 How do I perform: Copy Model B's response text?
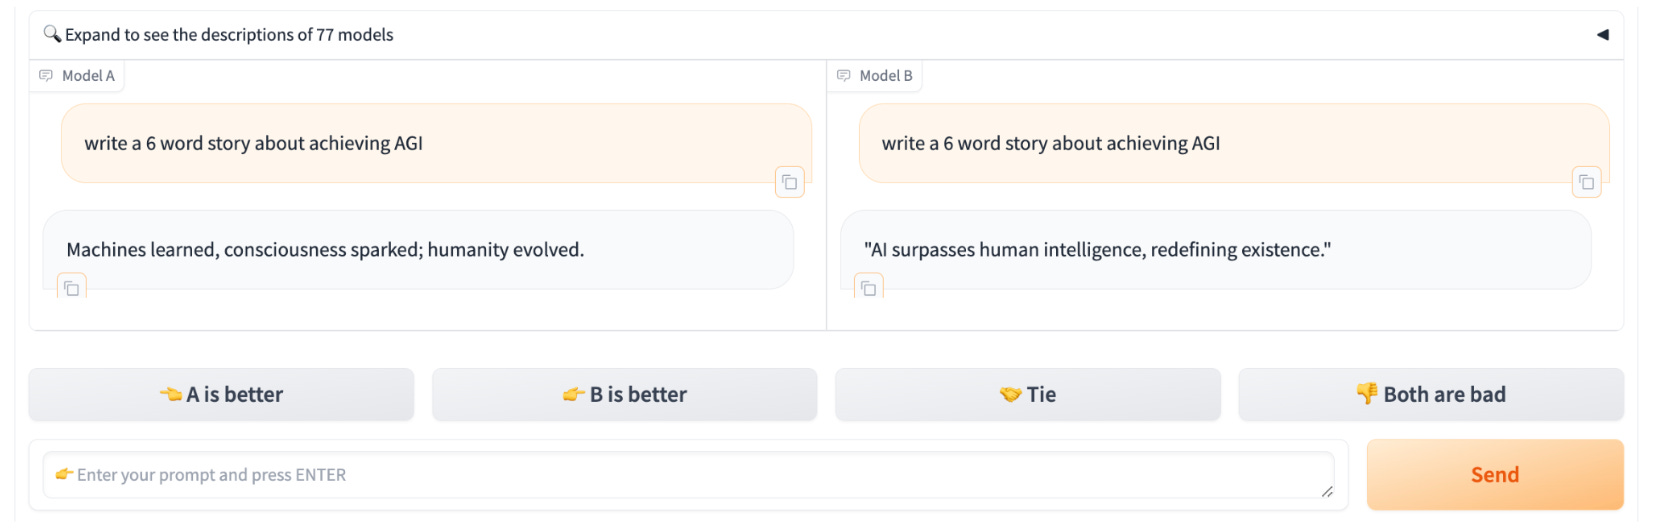pyautogui.click(x=869, y=289)
